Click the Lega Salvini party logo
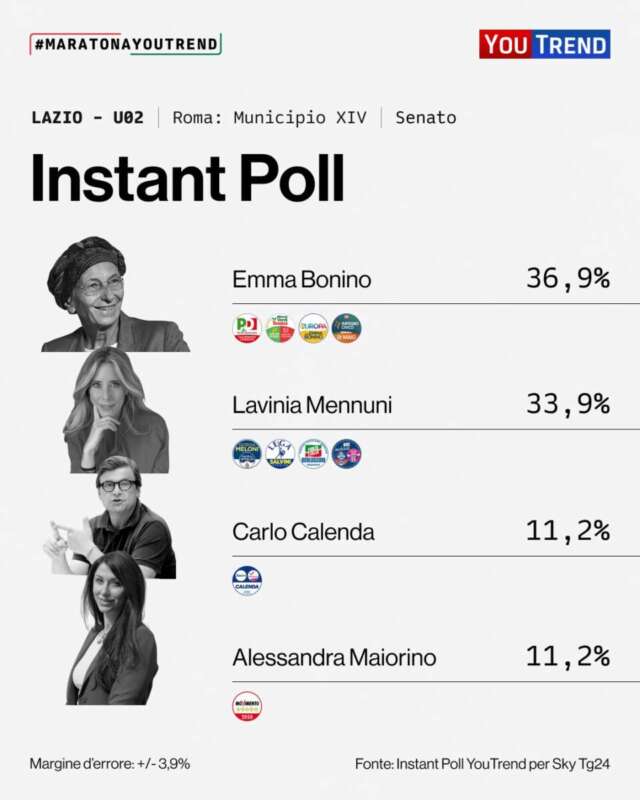Screen dimensions: 640x800 coord(280,454)
